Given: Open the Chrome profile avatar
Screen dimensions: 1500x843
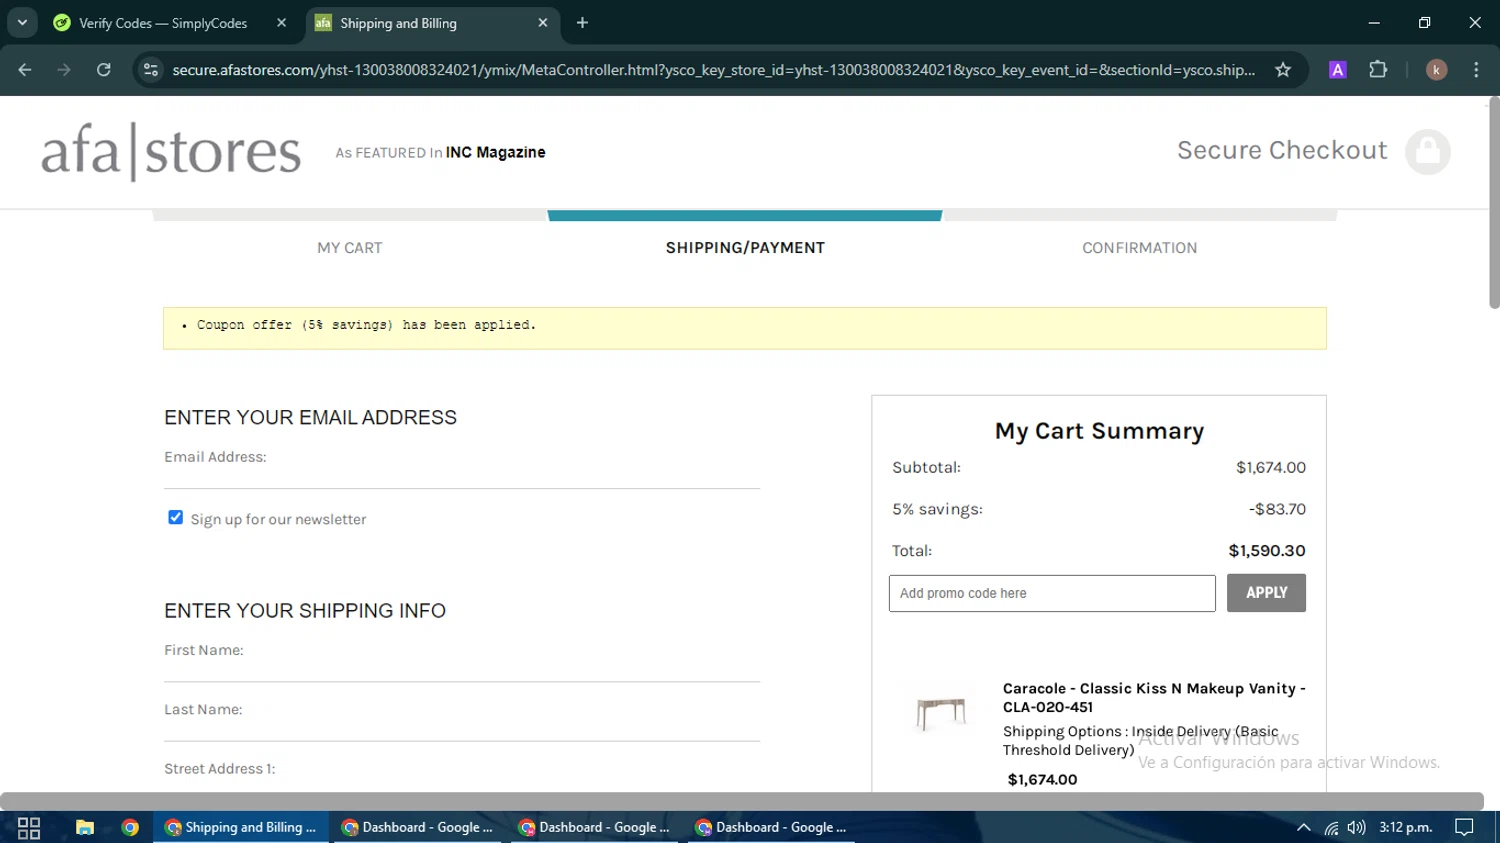Looking at the screenshot, I should [x=1436, y=70].
